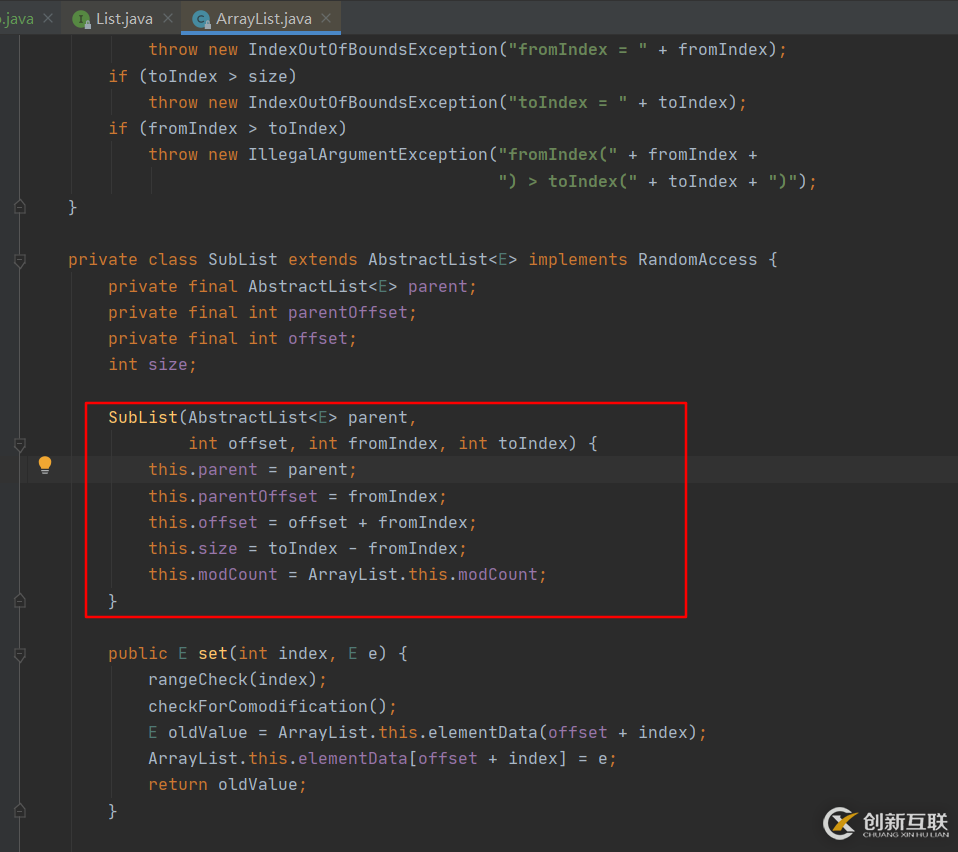Image resolution: width=958 pixels, height=852 pixels.
Task: Place cursor on 'if (toIndex > size)'
Action: coord(203,76)
